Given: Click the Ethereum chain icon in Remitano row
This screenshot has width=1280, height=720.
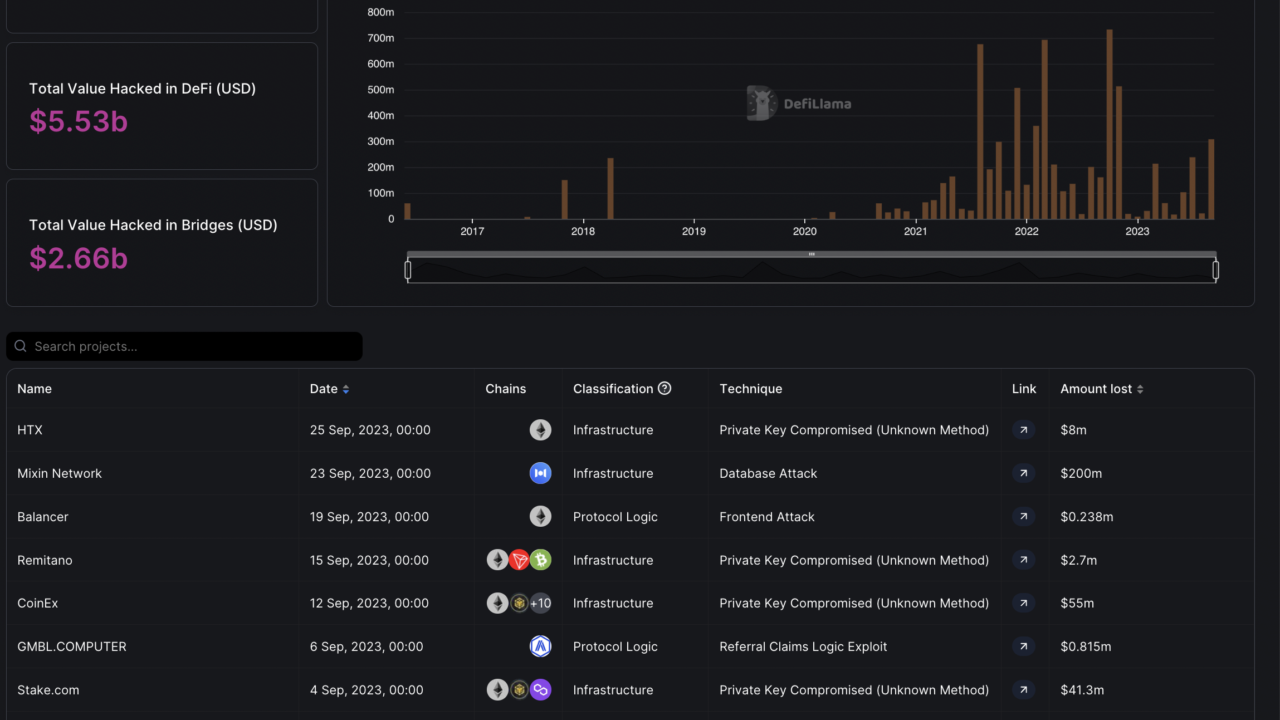Looking at the screenshot, I should point(497,560).
